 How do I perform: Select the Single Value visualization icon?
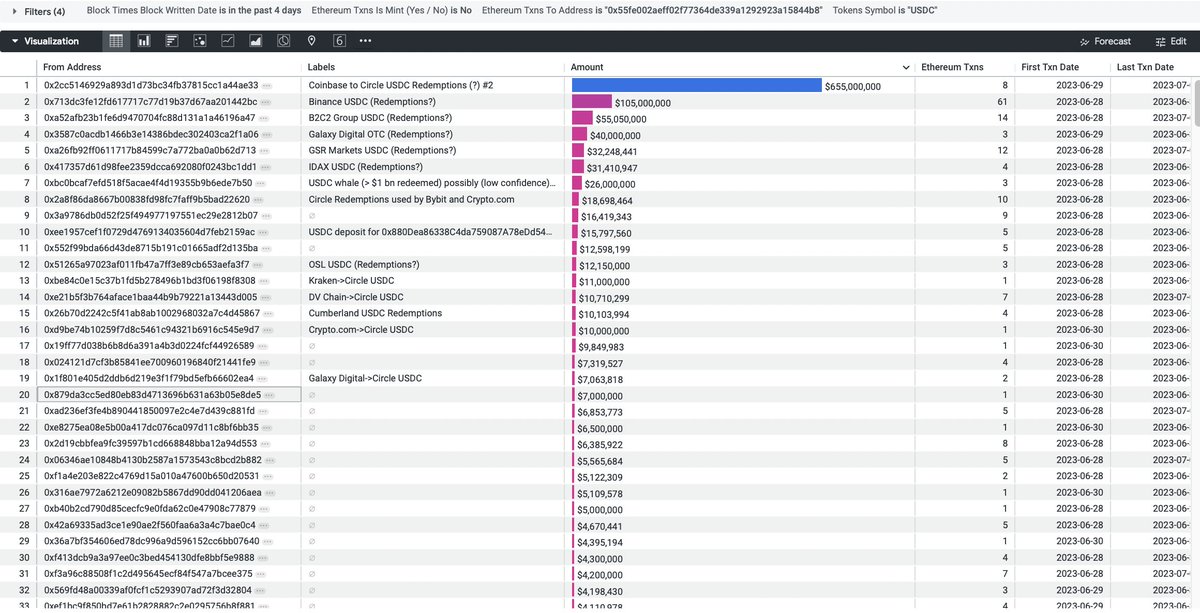[340, 41]
